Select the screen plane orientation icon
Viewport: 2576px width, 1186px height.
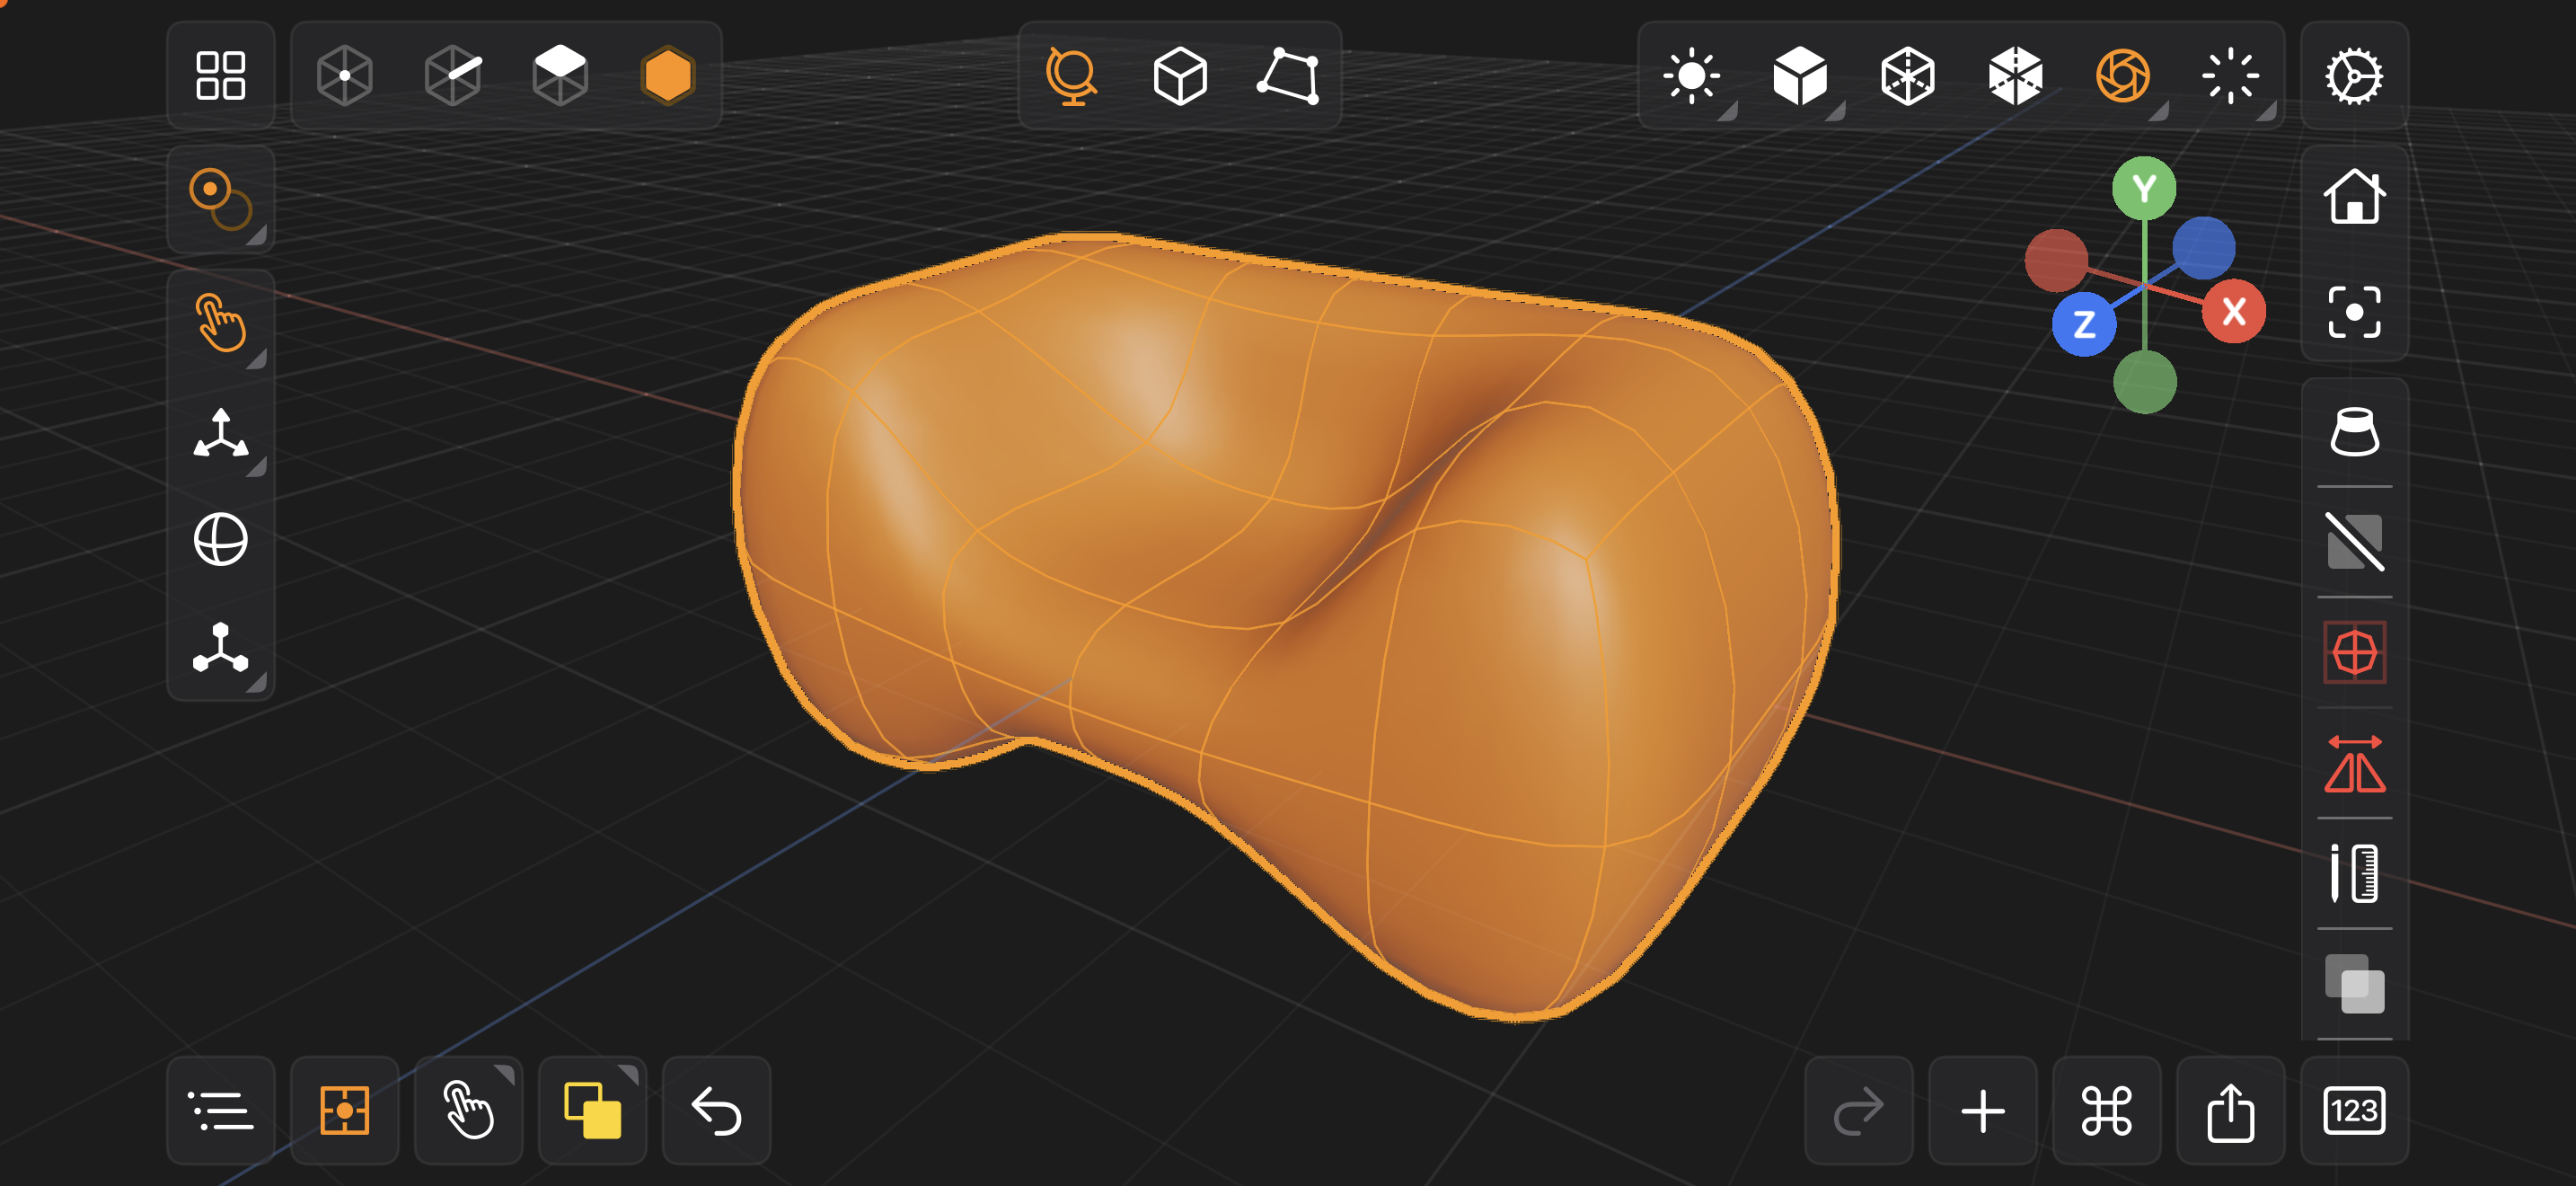1288,76
